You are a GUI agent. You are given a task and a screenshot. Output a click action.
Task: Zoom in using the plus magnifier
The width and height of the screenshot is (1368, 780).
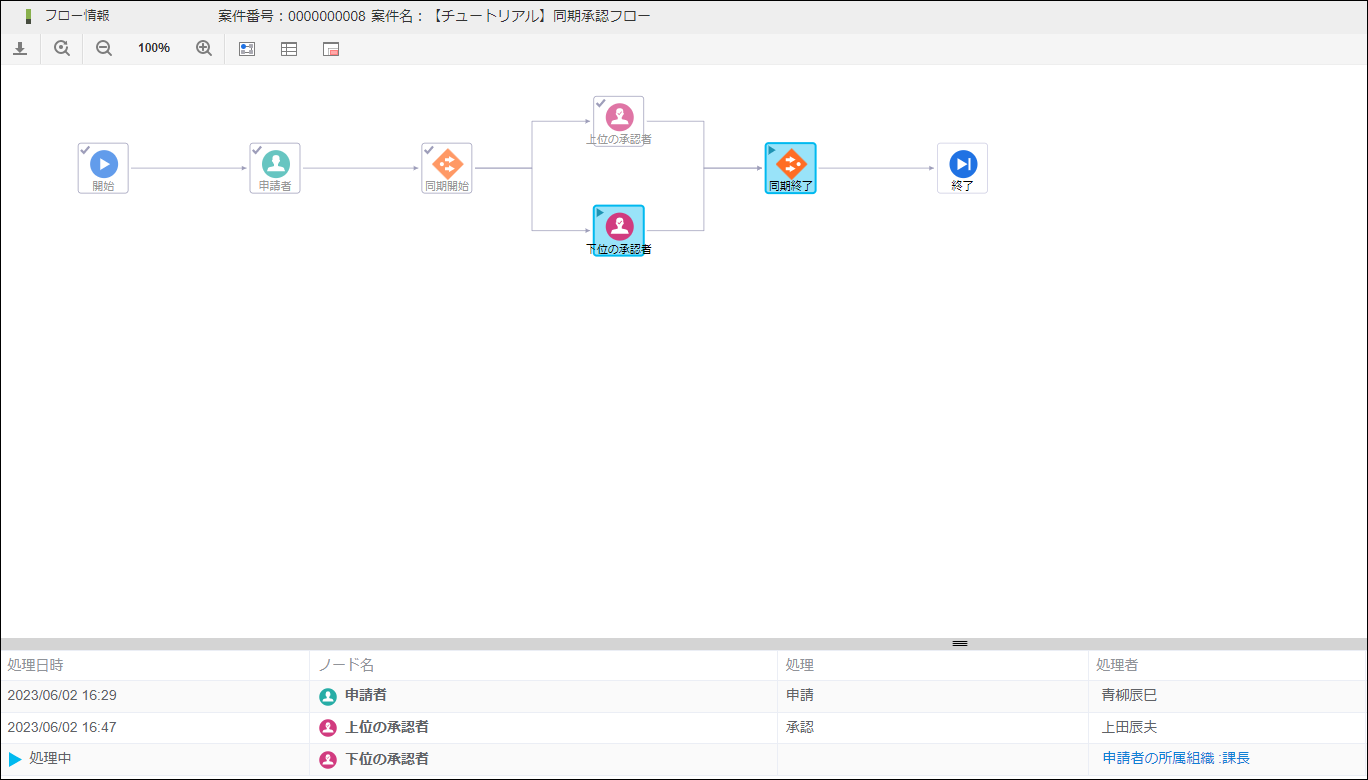[x=204, y=48]
